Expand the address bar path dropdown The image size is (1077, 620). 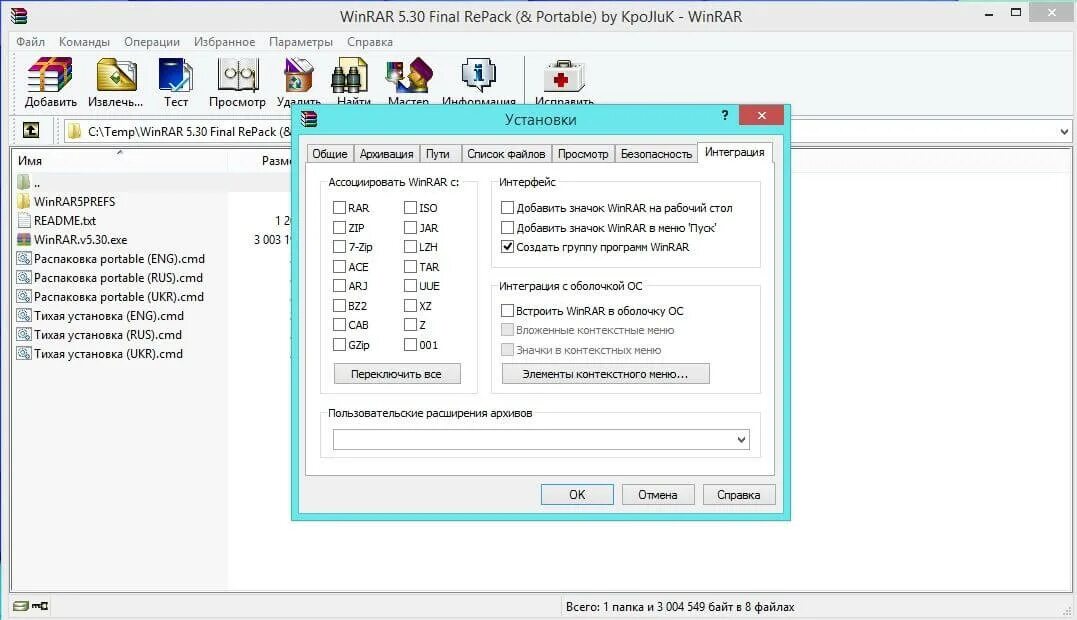tap(1064, 131)
